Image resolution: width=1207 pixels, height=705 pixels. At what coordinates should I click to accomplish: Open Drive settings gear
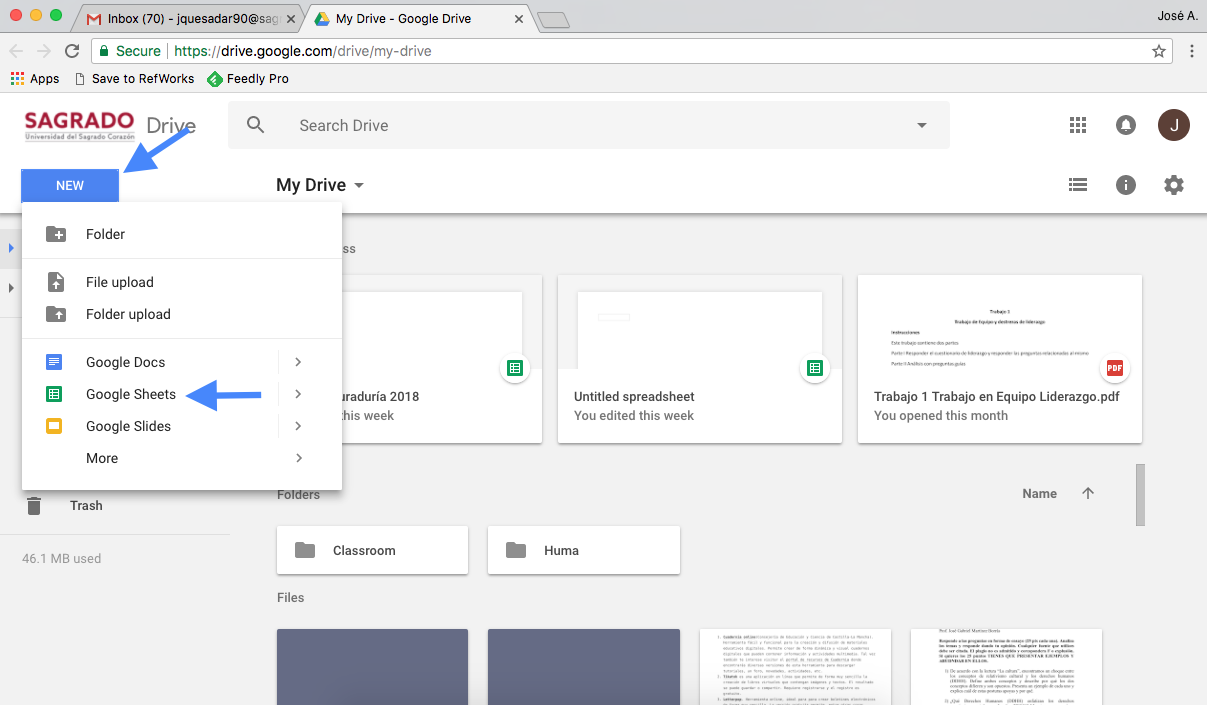point(1174,185)
